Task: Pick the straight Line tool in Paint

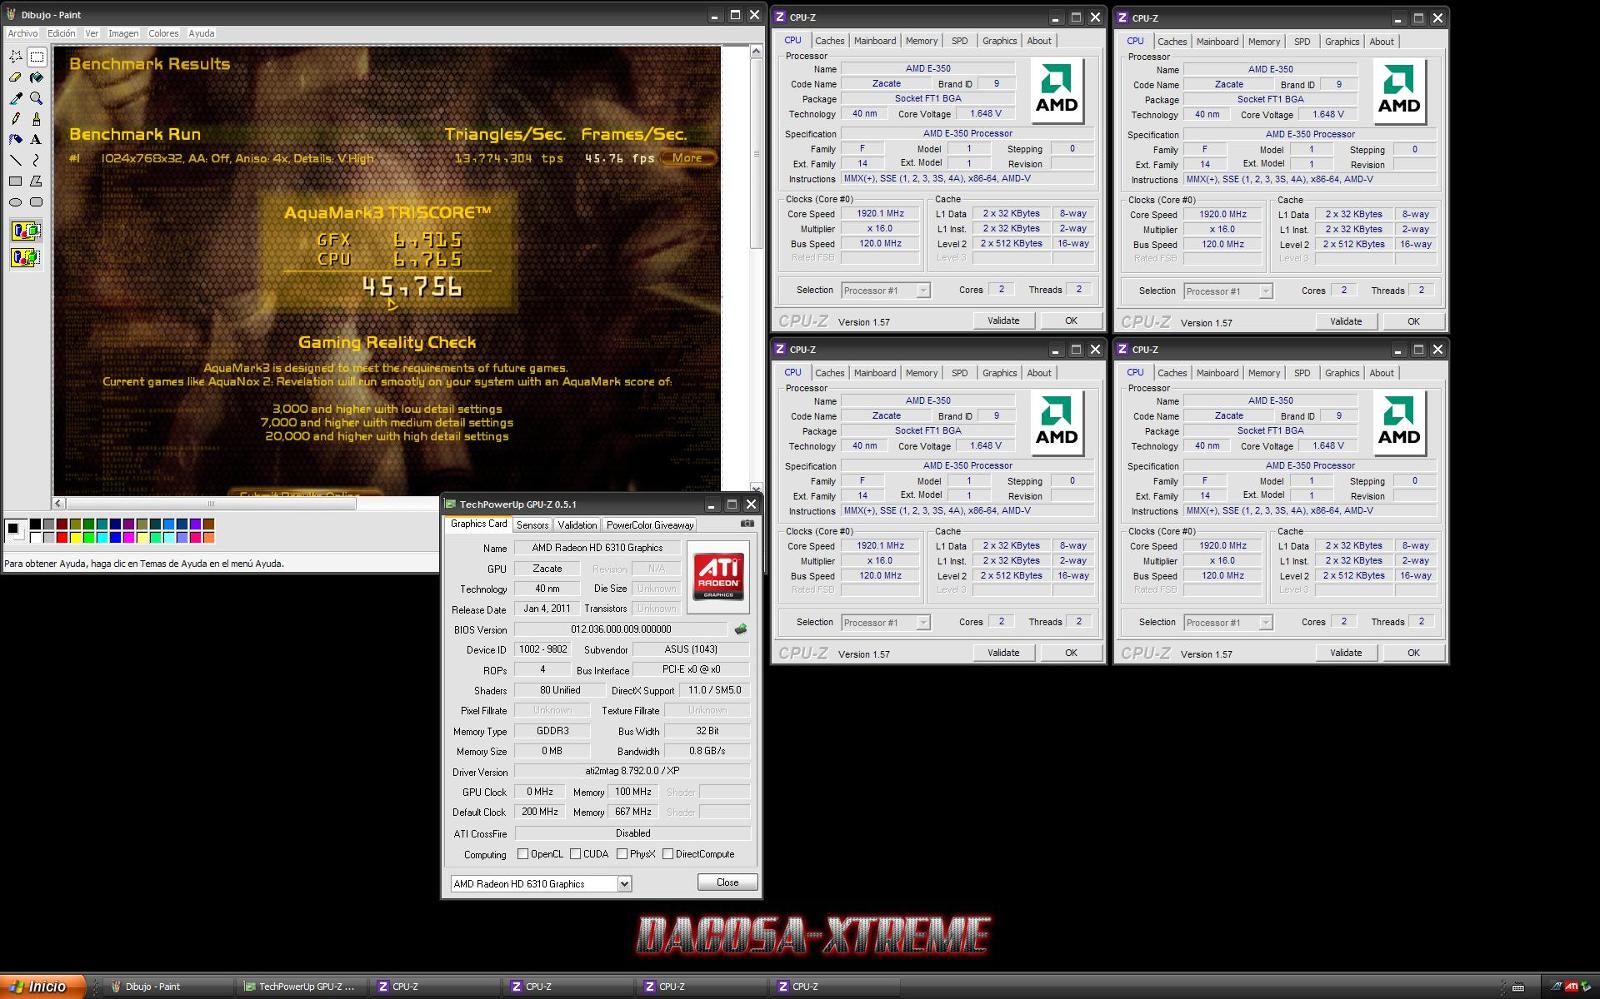Action: tap(16, 160)
